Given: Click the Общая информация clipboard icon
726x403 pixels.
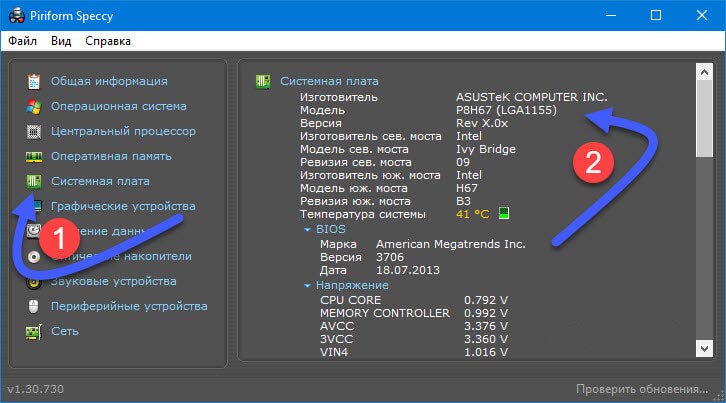Looking at the screenshot, I should pos(33,82).
